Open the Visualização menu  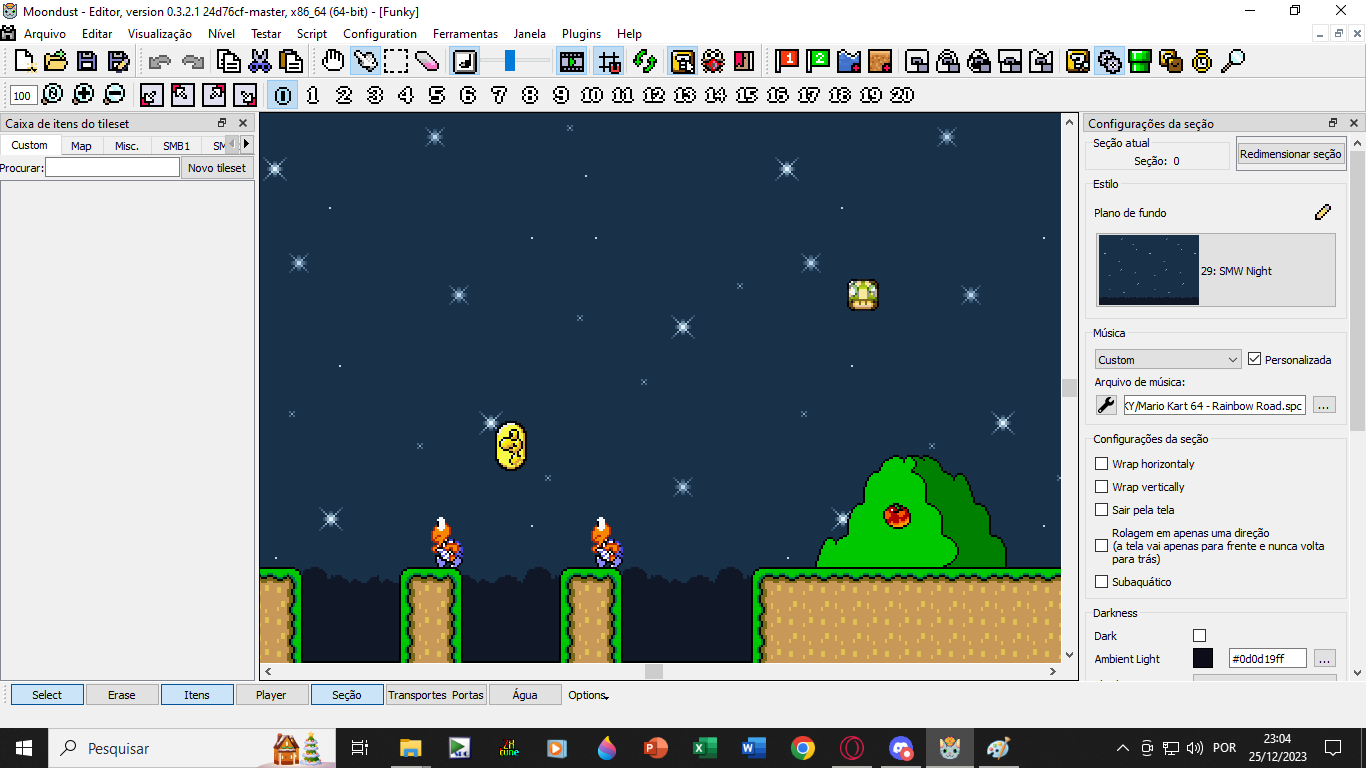click(x=160, y=34)
